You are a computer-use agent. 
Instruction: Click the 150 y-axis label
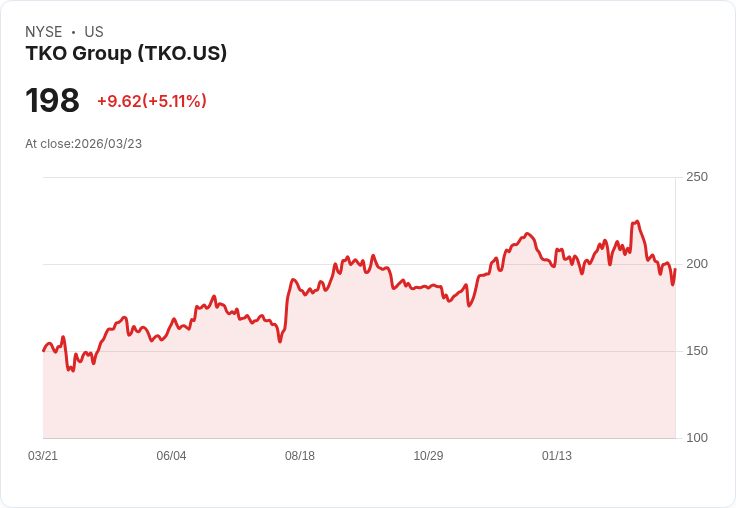[696, 351]
